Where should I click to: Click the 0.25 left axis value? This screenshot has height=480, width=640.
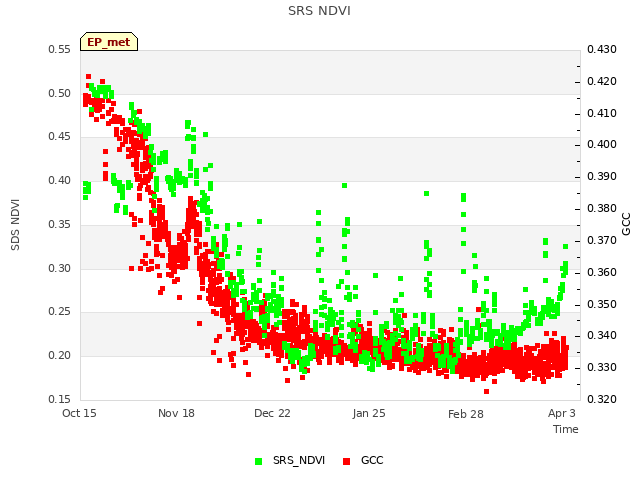[x=60, y=311]
